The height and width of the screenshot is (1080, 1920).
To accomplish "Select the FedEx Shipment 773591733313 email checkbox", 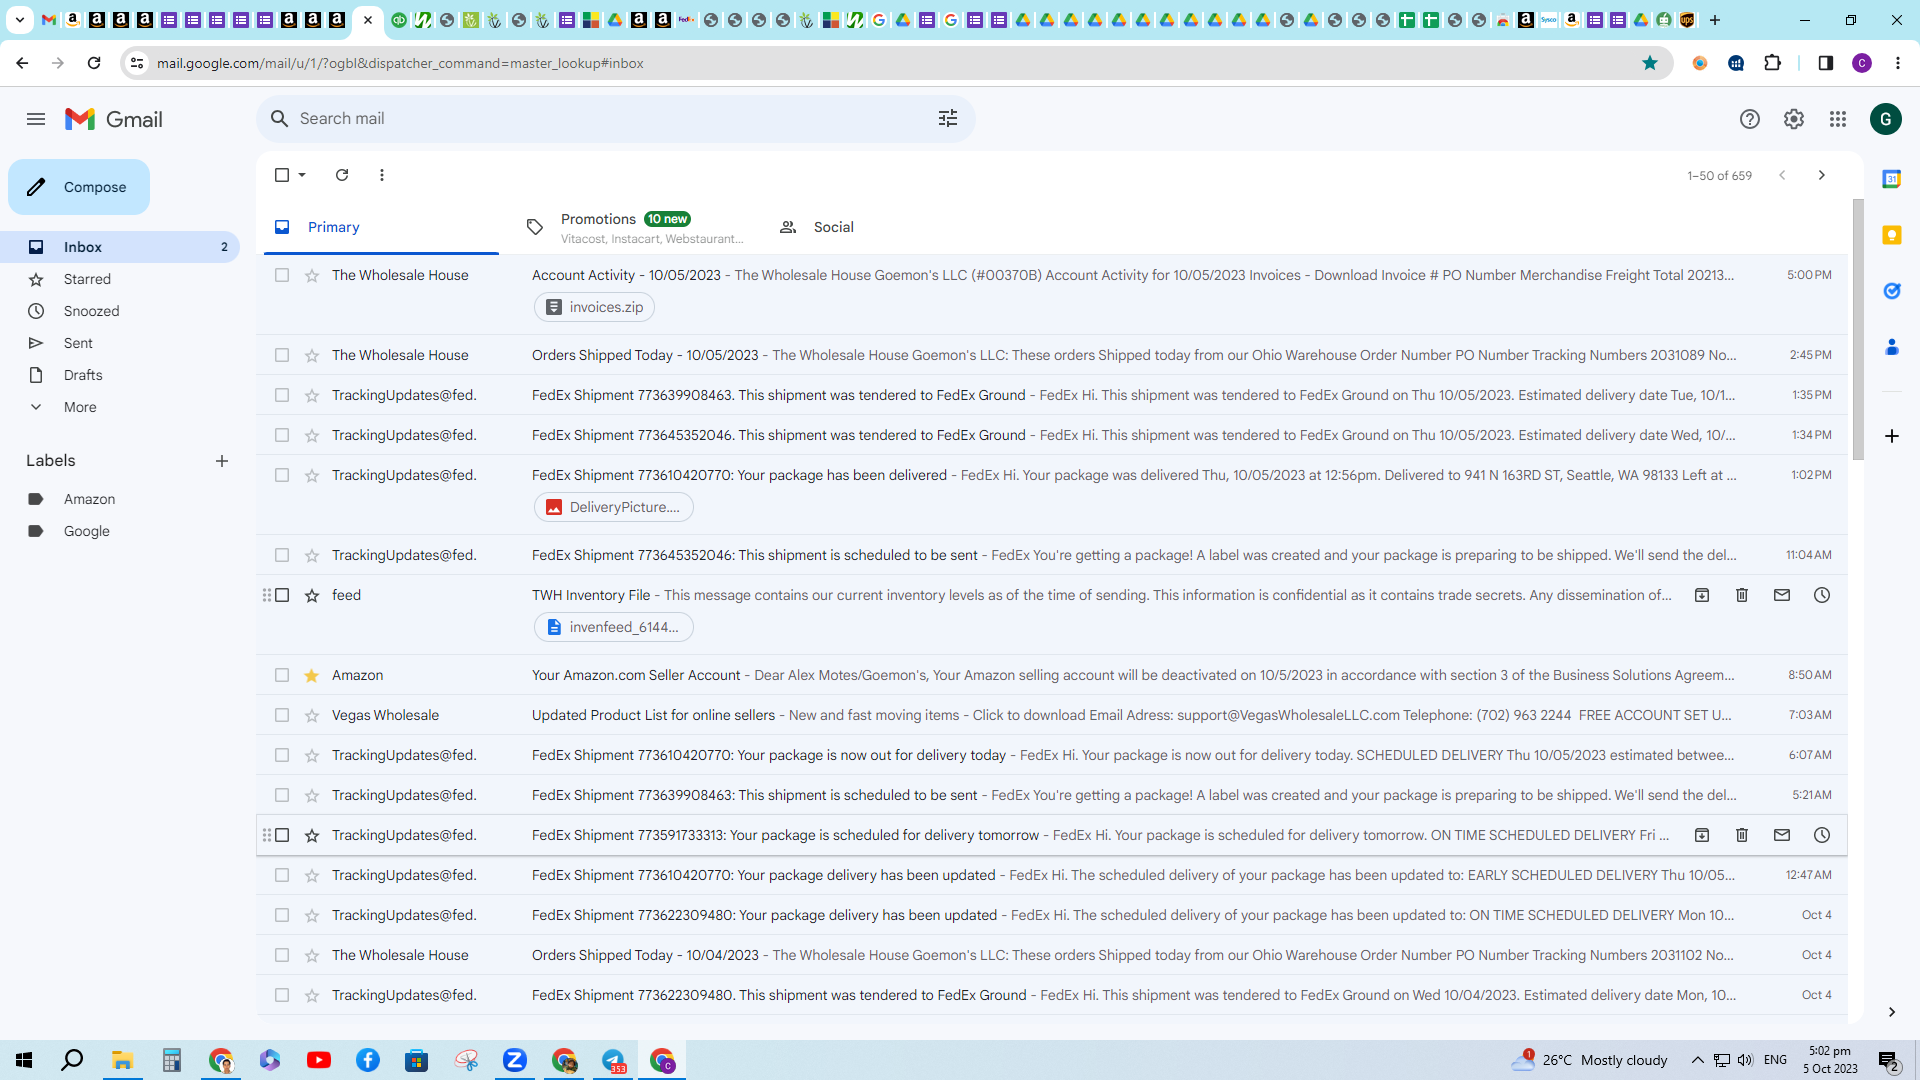I will pos(282,835).
